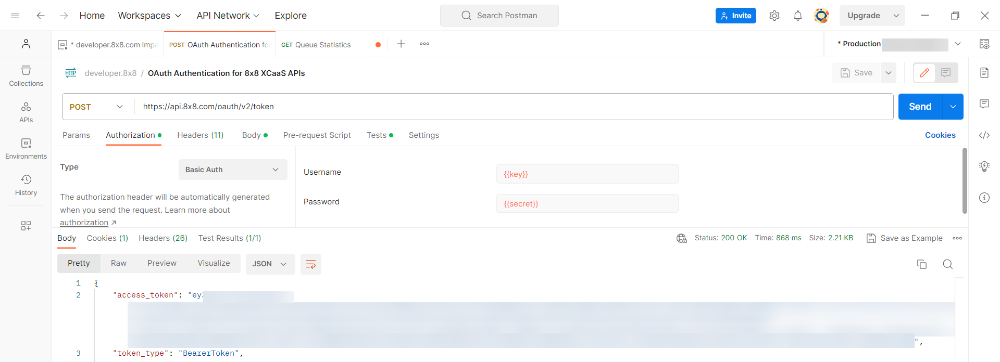The width and height of the screenshot is (1000, 362).
Task: Open the Save options dropdown arrow
Action: tap(888, 73)
